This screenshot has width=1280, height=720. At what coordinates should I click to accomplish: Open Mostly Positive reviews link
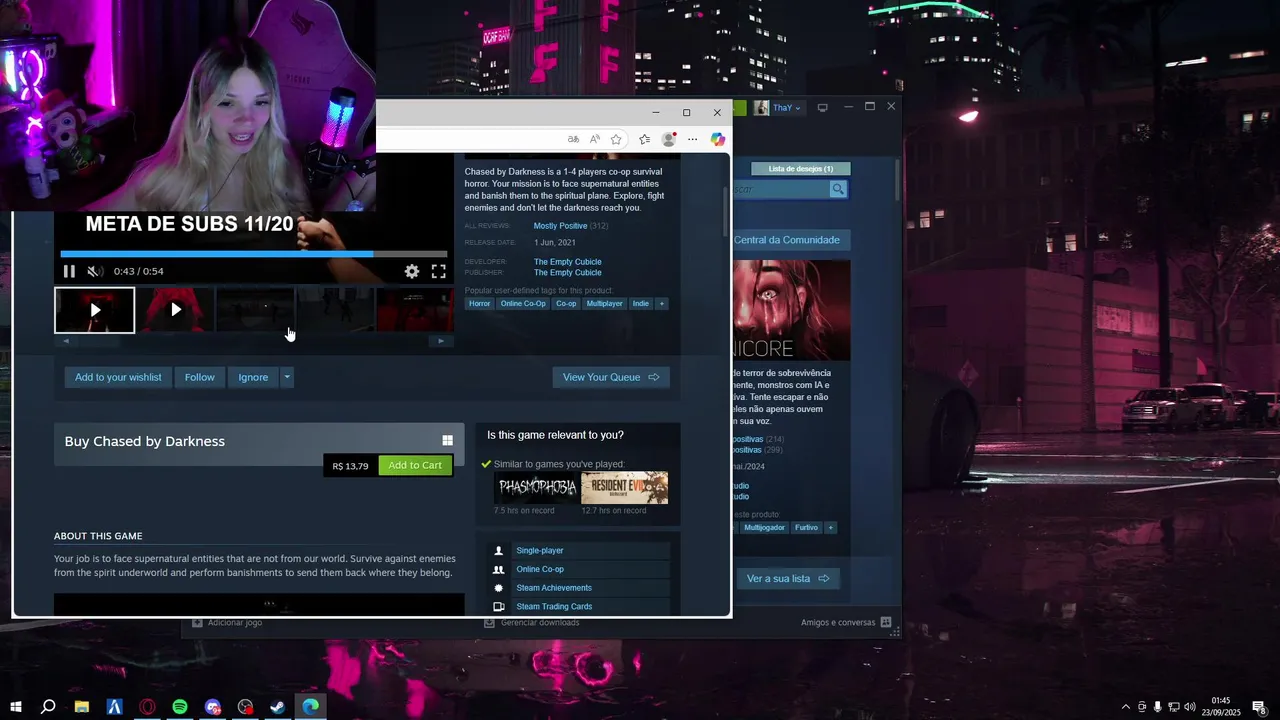560,226
